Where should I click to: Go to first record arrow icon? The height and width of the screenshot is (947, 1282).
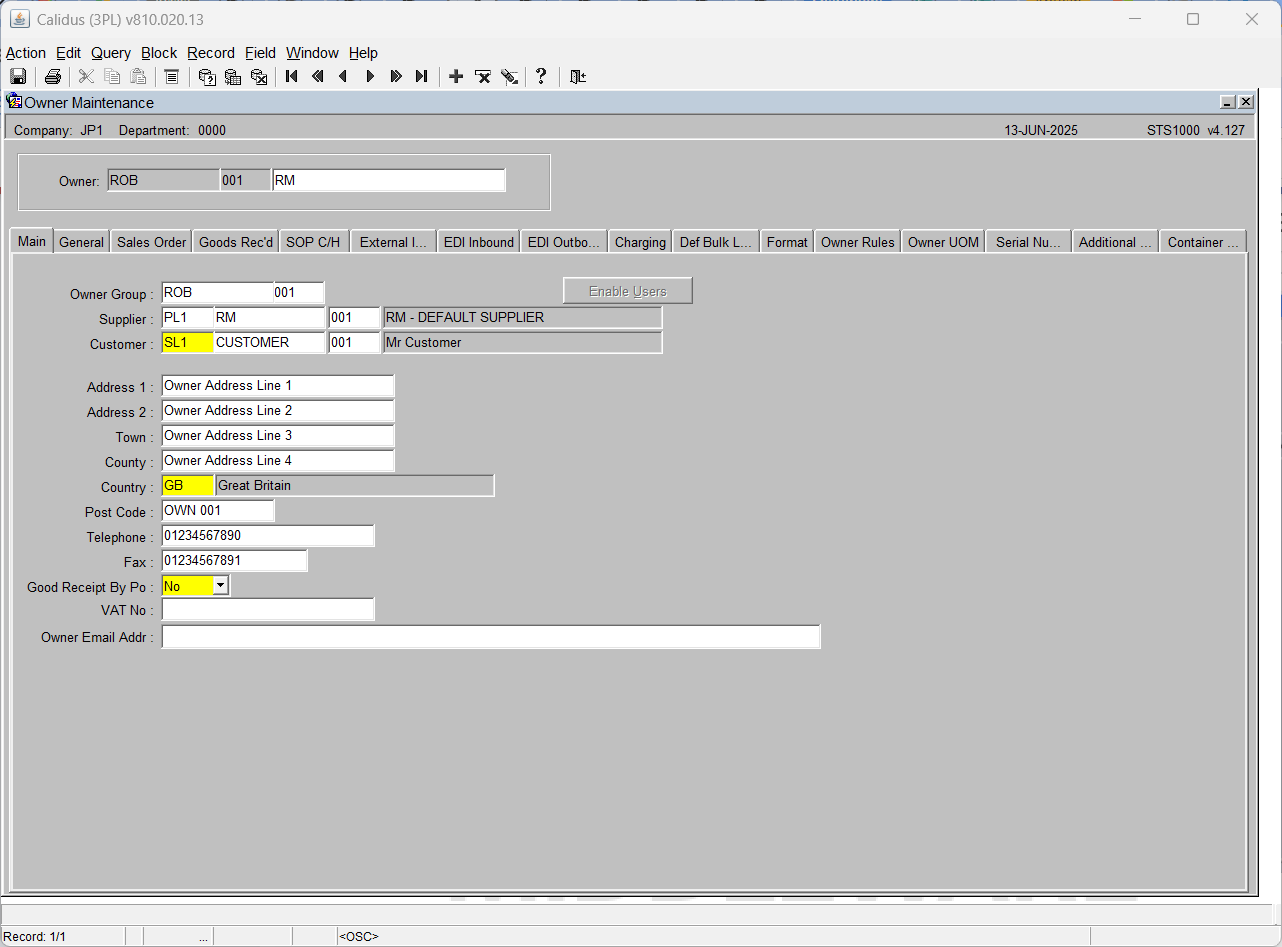pyautogui.click(x=292, y=76)
